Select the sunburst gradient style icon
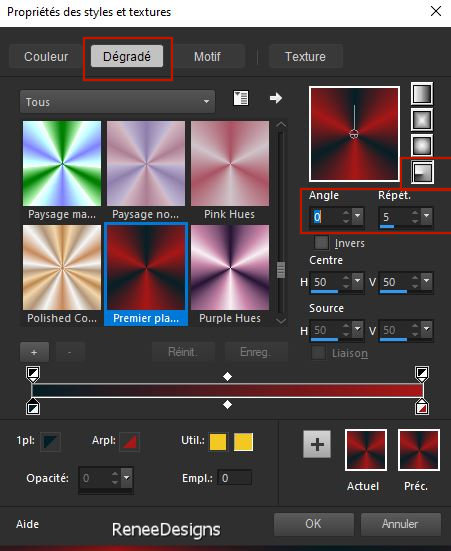 click(421, 146)
